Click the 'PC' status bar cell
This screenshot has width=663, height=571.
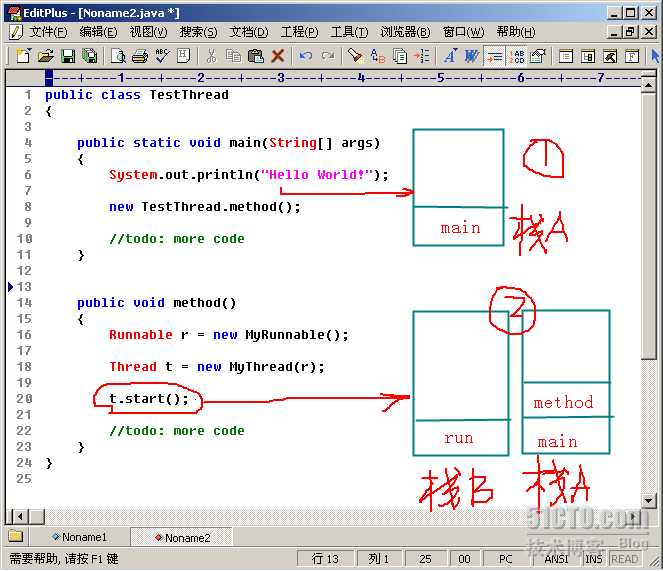505,559
